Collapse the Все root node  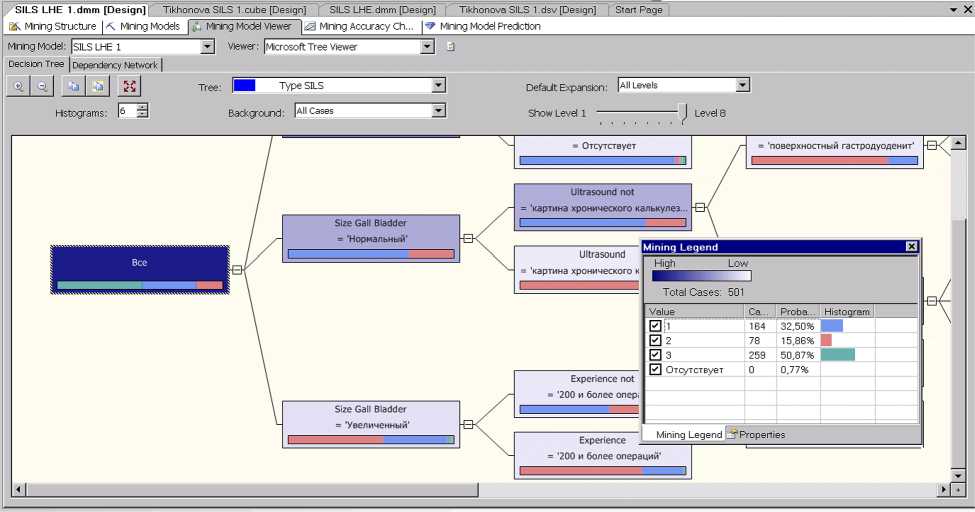tap(237, 269)
